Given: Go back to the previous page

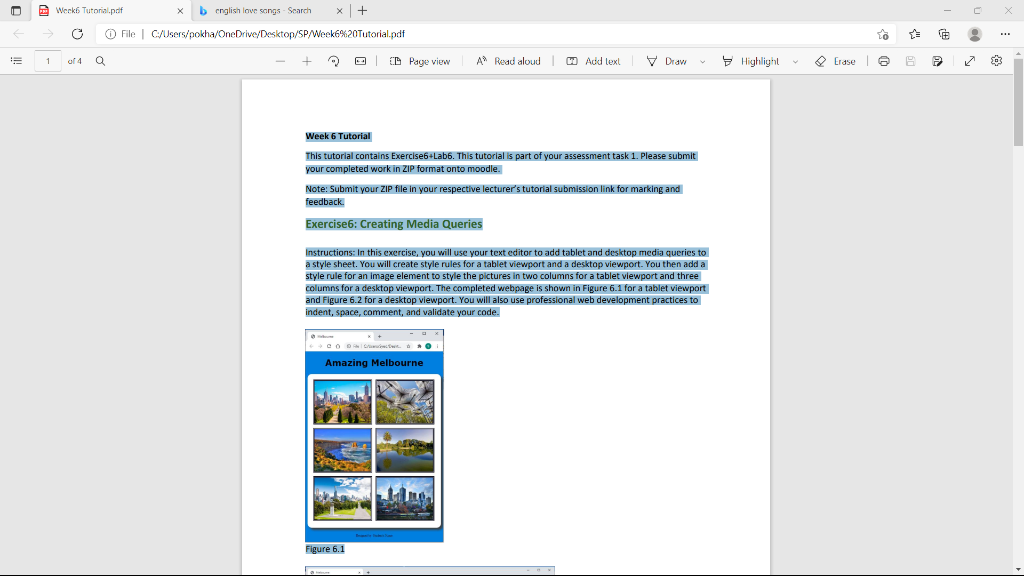Looking at the screenshot, I should pos(18,34).
